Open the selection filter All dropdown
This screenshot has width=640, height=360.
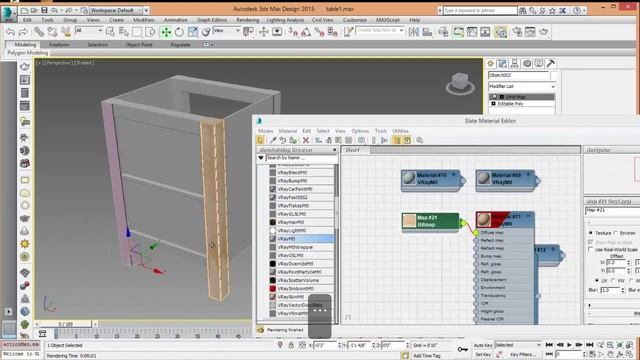pos(89,31)
